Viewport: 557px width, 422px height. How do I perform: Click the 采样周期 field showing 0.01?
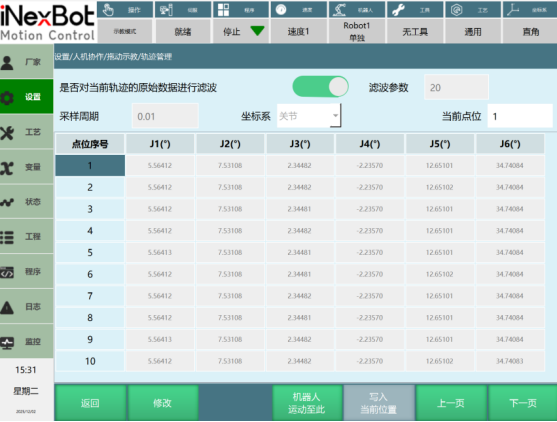coord(165,116)
